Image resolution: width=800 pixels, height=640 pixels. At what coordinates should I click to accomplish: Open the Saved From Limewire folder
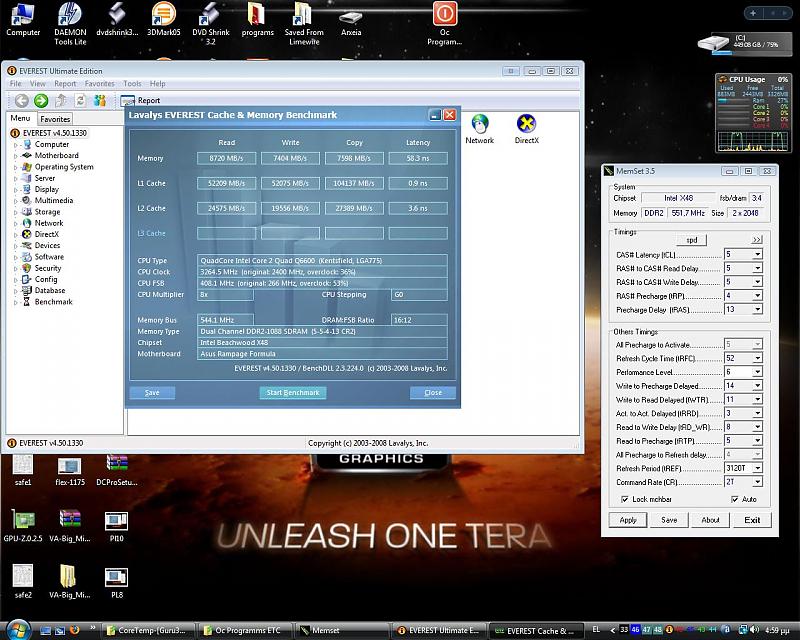coord(304,23)
